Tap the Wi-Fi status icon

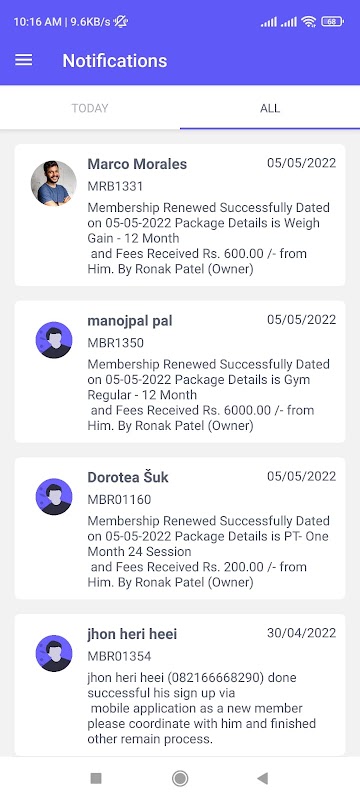point(308,21)
